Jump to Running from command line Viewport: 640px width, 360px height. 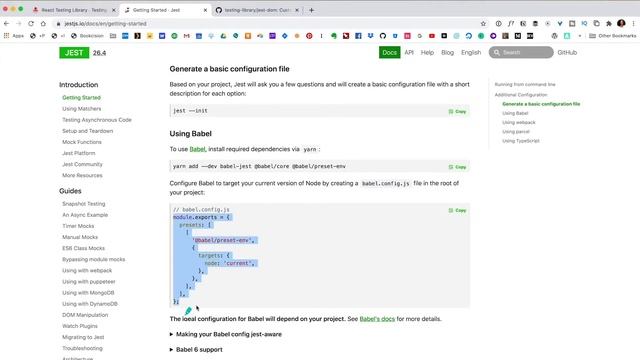coord(525,84)
